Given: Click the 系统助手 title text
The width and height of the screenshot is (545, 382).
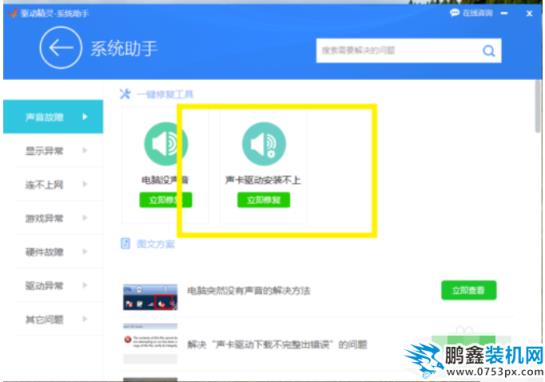Looking at the screenshot, I should click(124, 48).
